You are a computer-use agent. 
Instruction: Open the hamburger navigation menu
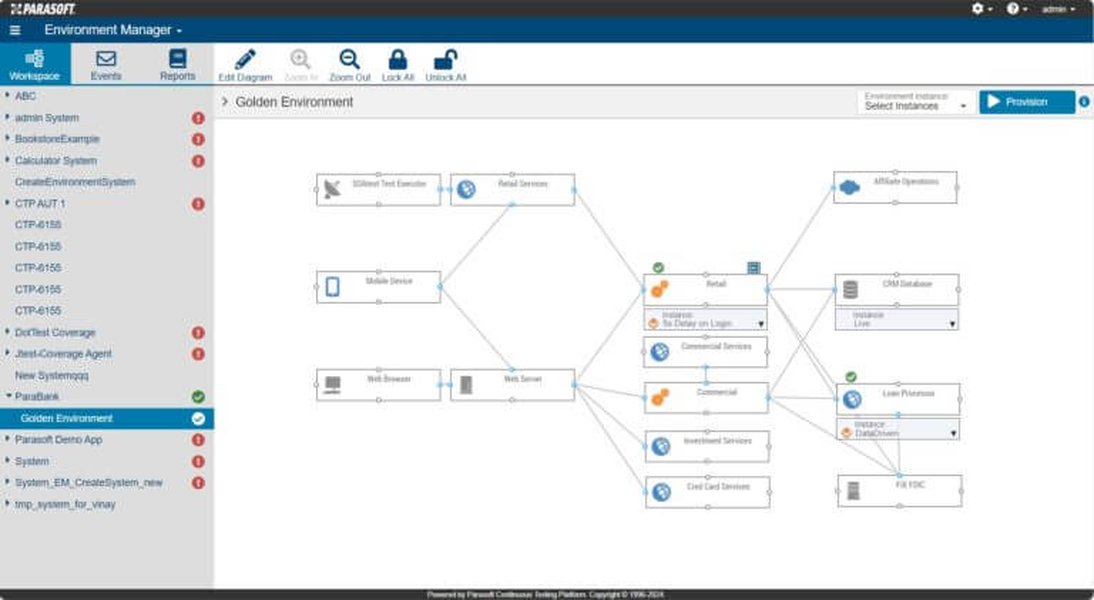(15, 30)
